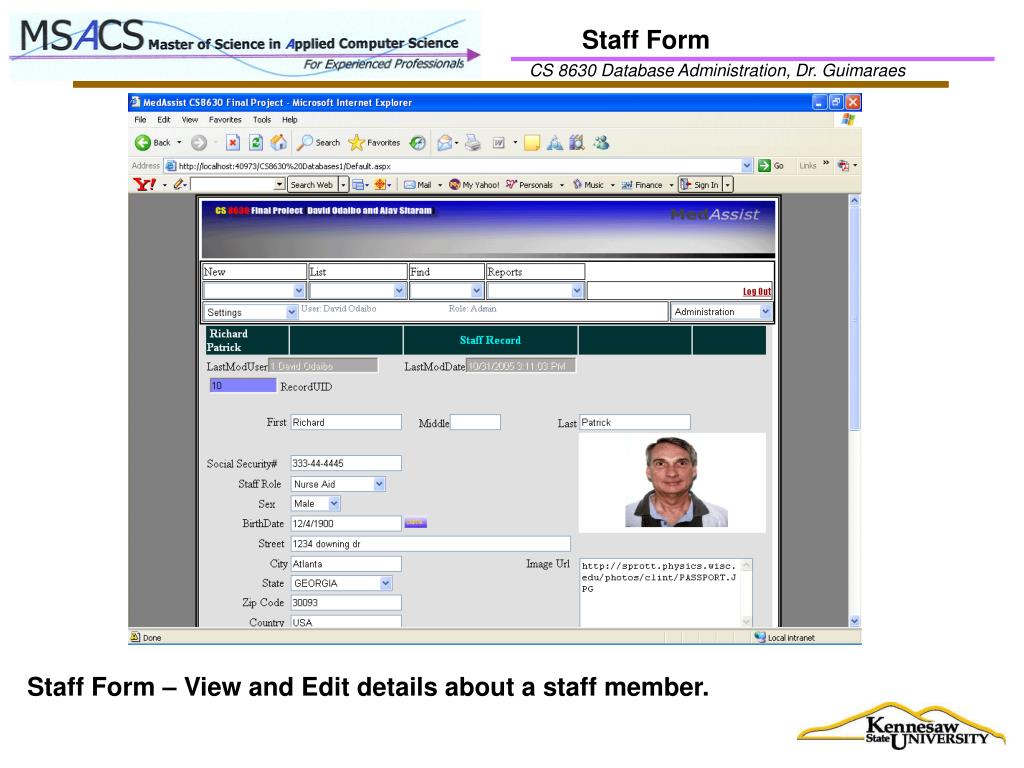Open Yahoo Personals toolbar button
This screenshot has width=1024, height=768.
(x=530, y=185)
